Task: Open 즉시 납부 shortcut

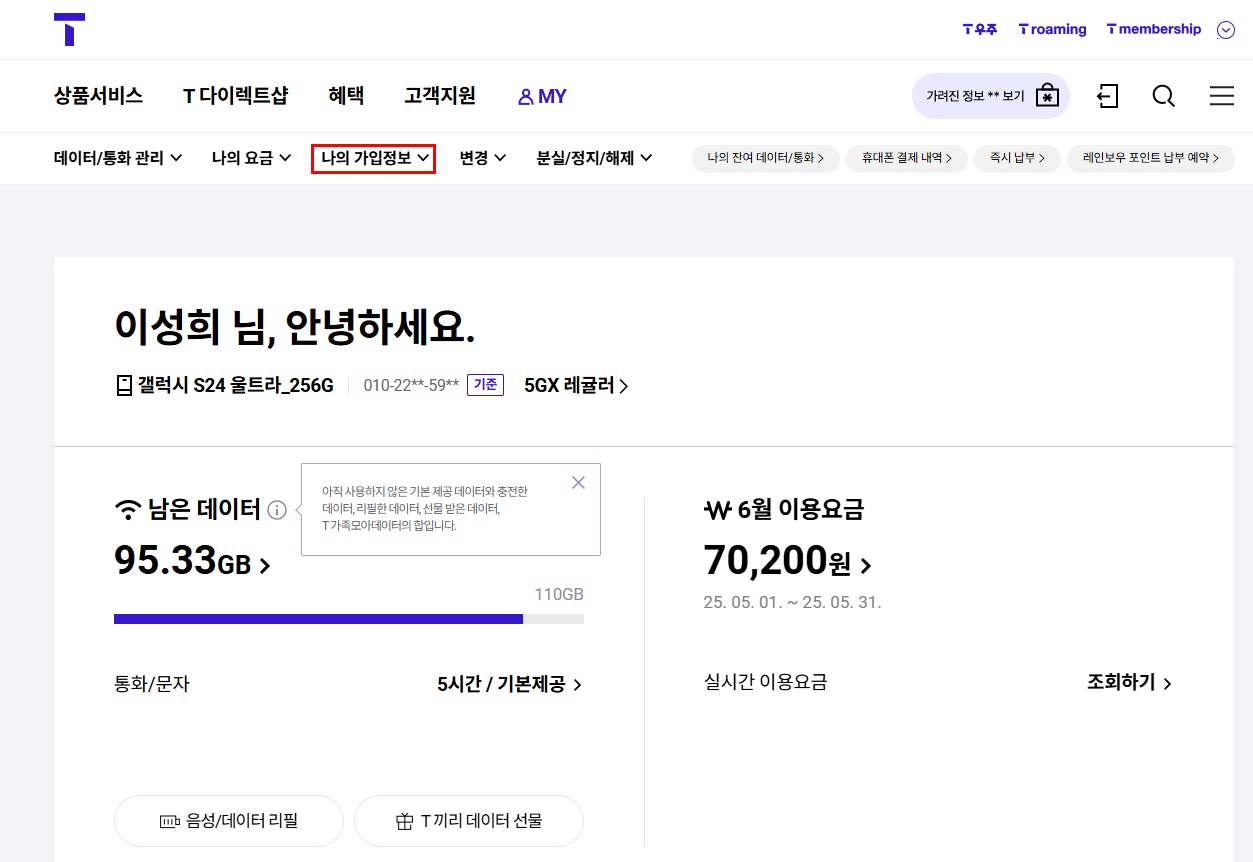Action: pyautogui.click(x=1017, y=158)
